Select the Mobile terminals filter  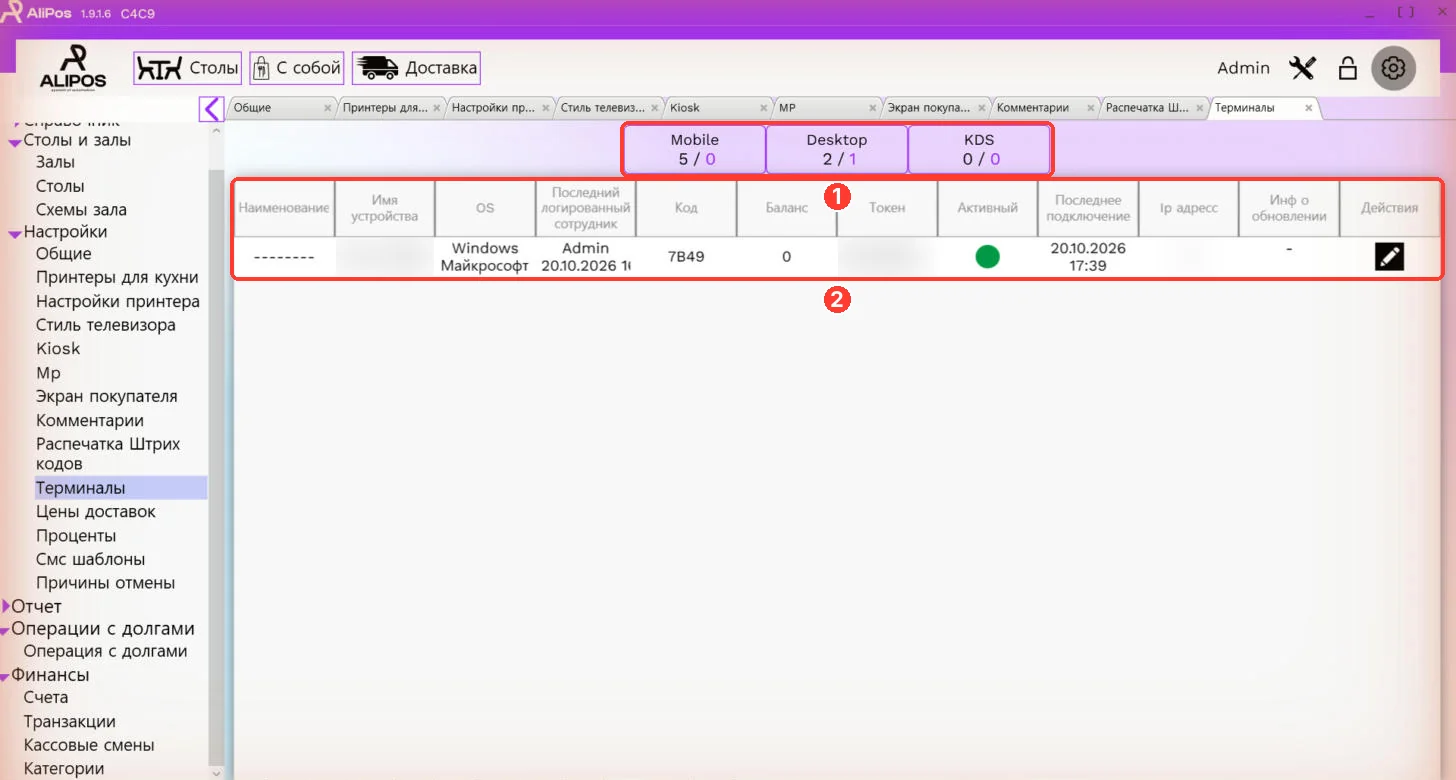[695, 149]
